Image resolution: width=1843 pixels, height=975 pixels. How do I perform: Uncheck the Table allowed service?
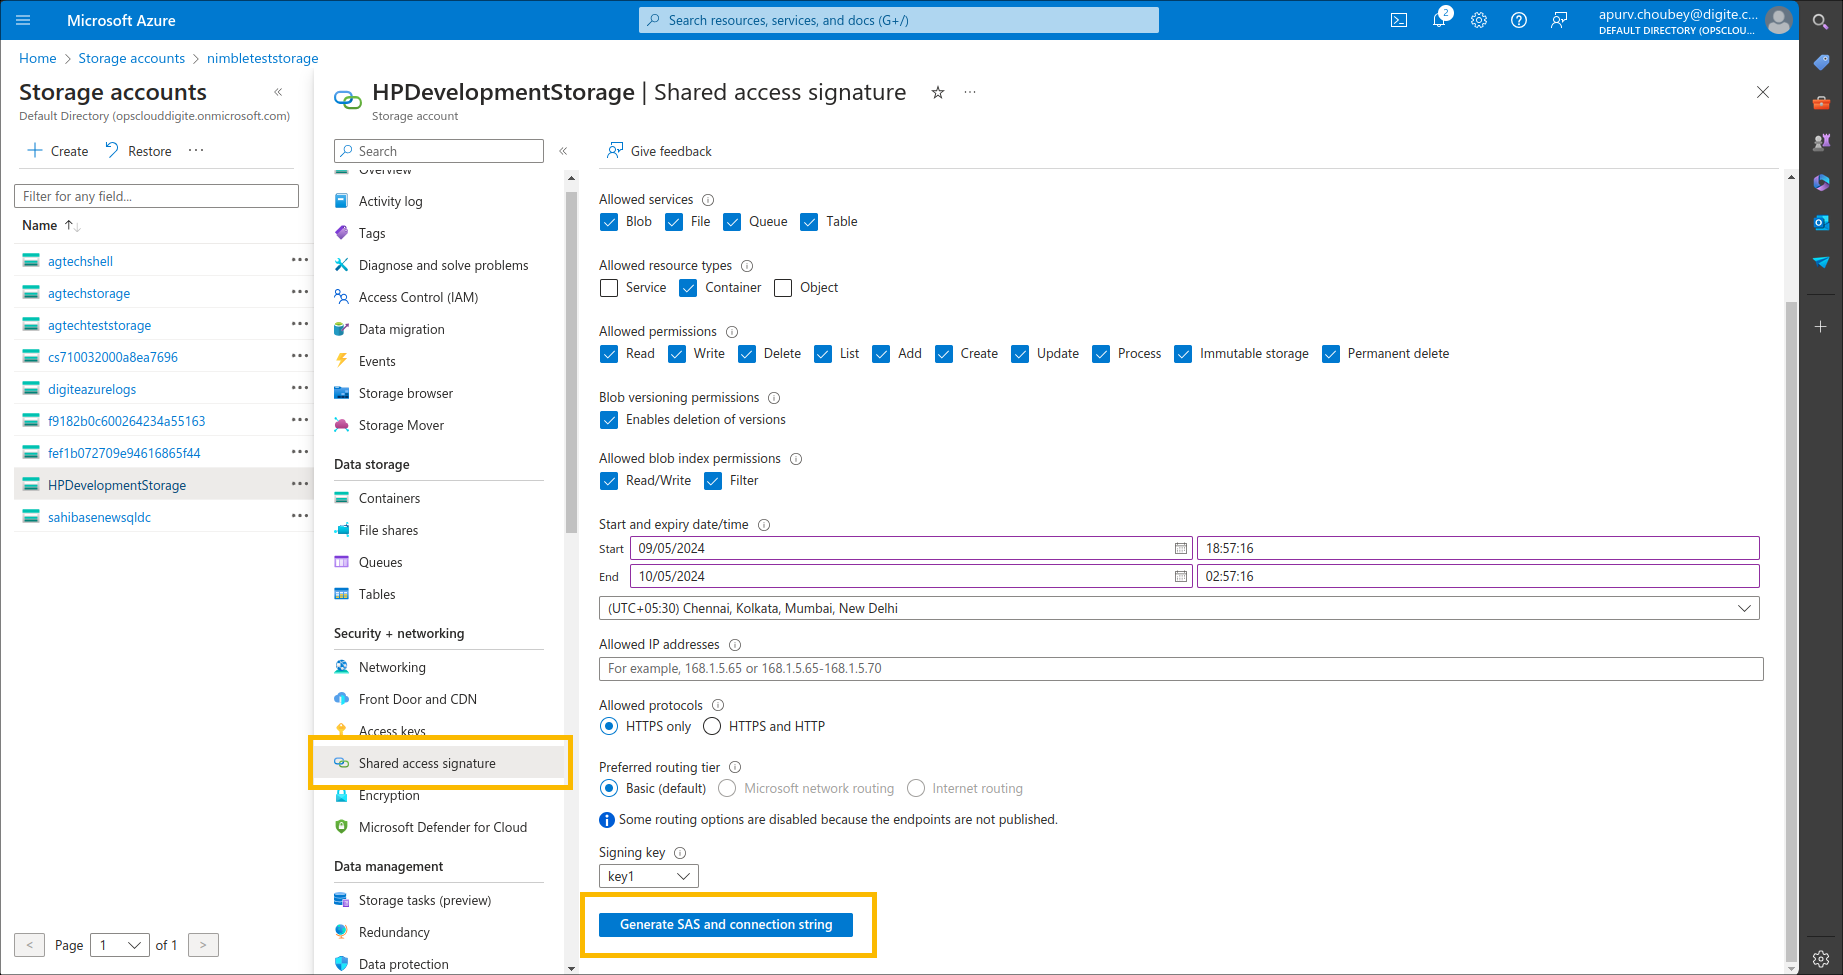tap(809, 221)
